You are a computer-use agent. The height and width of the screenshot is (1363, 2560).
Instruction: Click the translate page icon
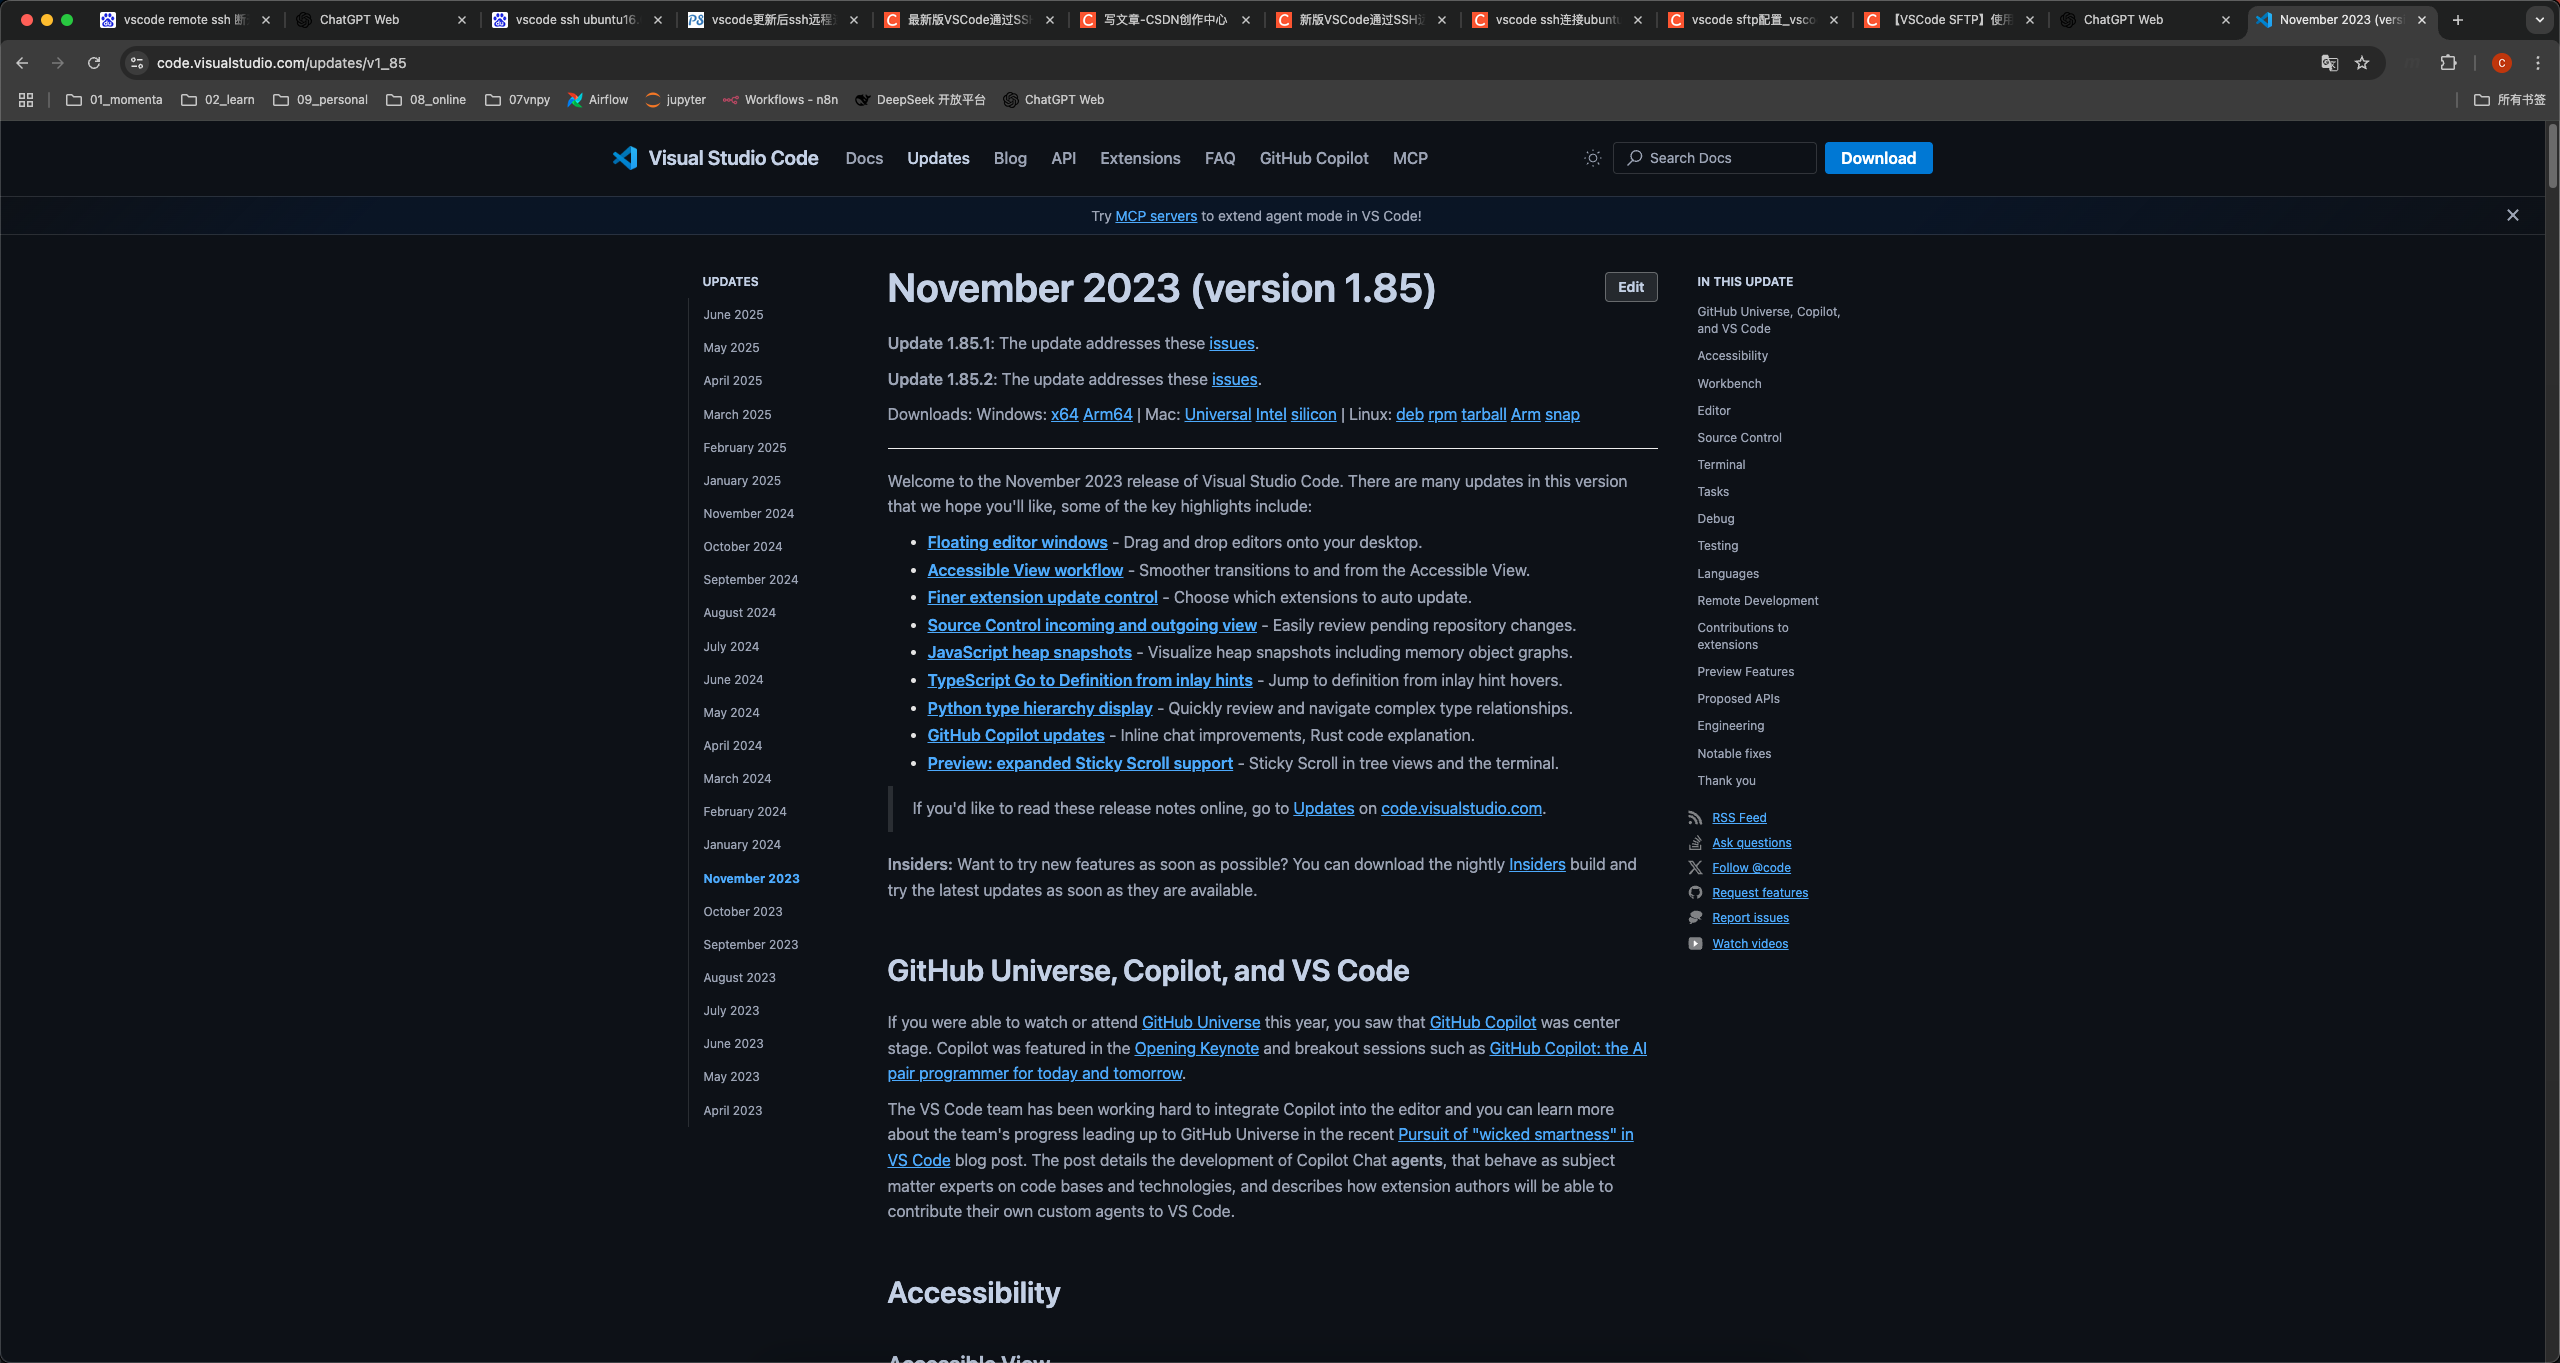(x=2330, y=63)
